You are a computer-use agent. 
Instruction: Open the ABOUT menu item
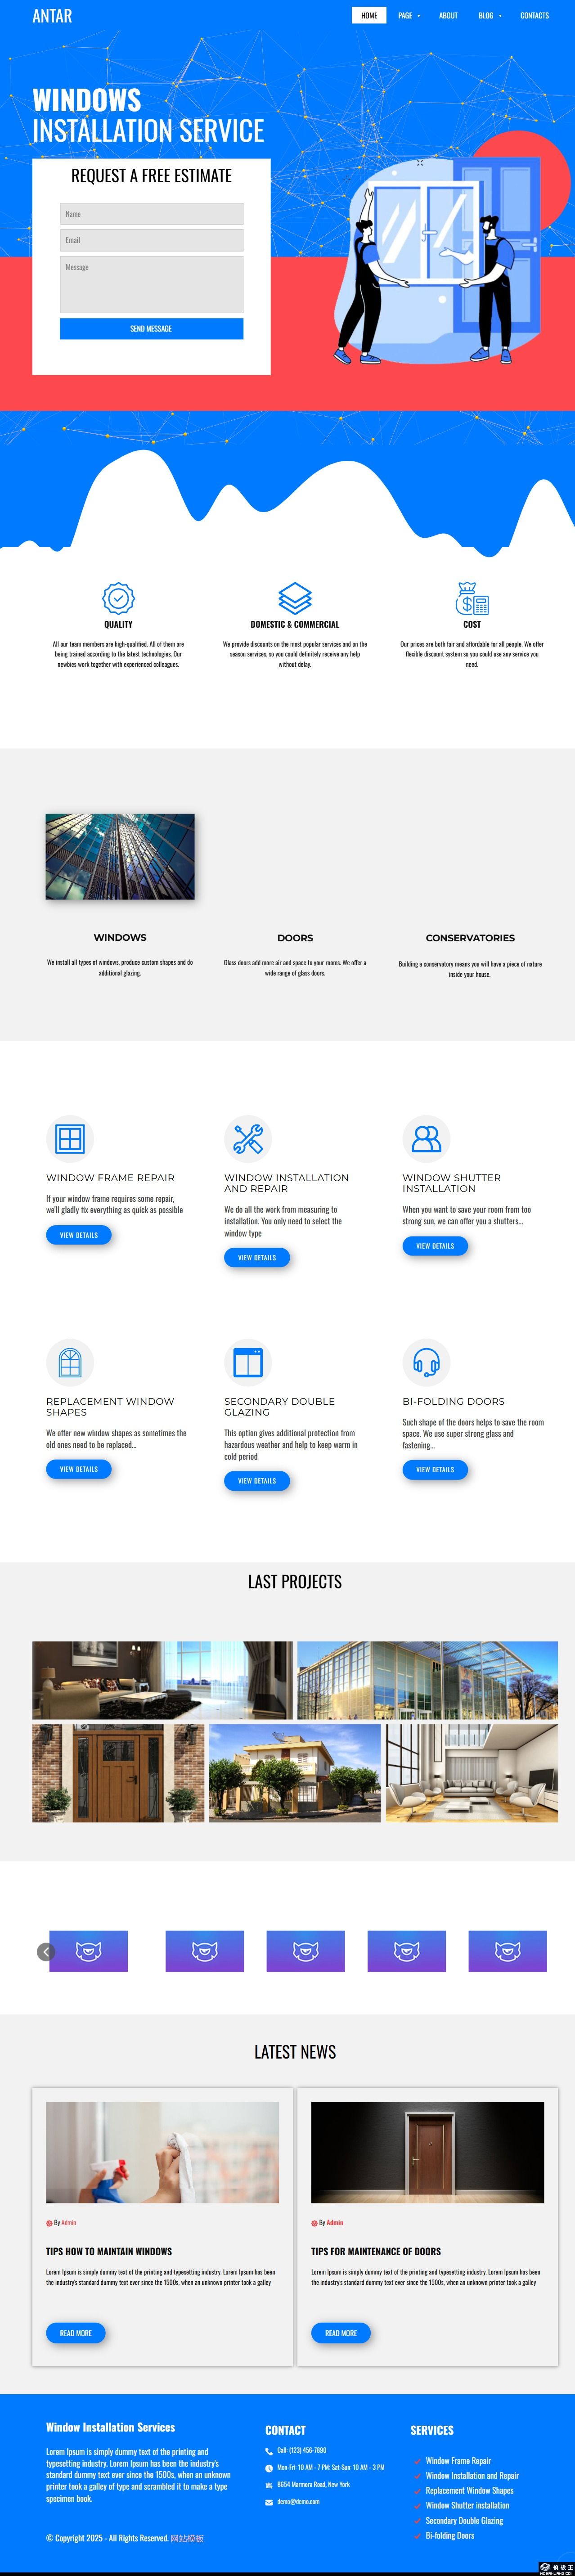tap(448, 15)
